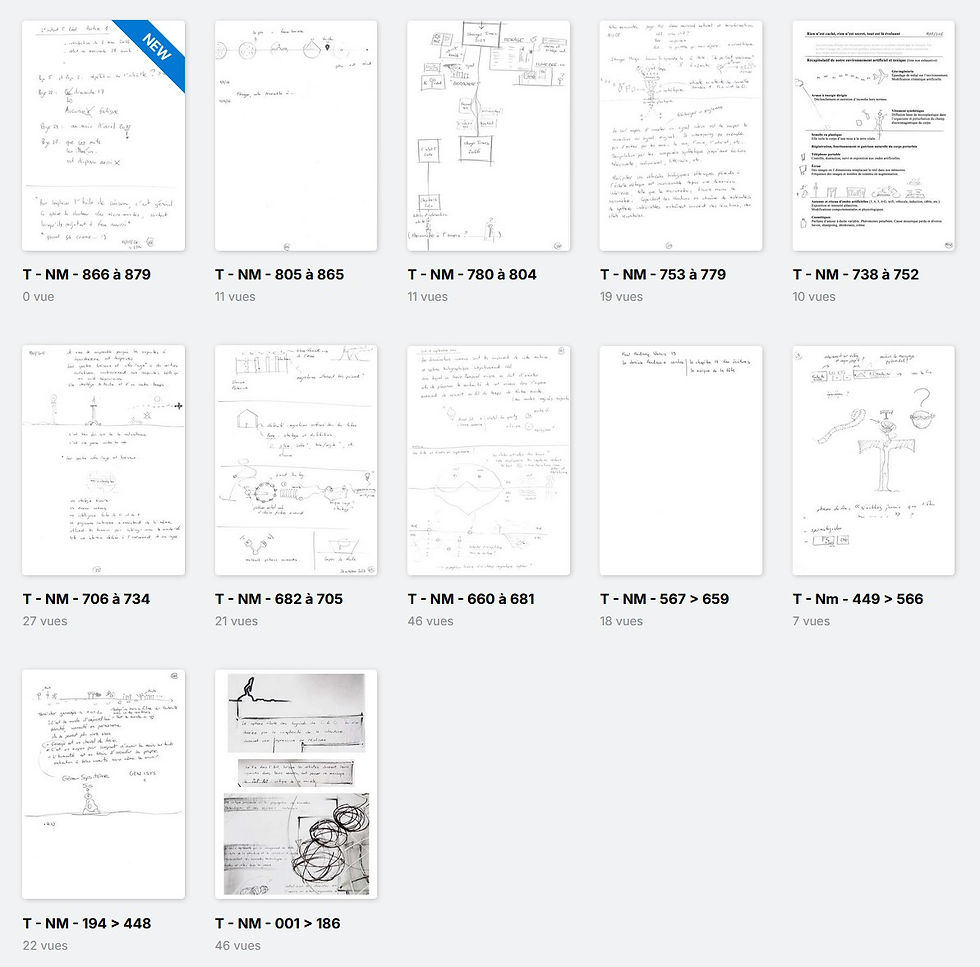
Task: Click '46 vues' under T - NM - 001 > 186
Action: tap(238, 946)
